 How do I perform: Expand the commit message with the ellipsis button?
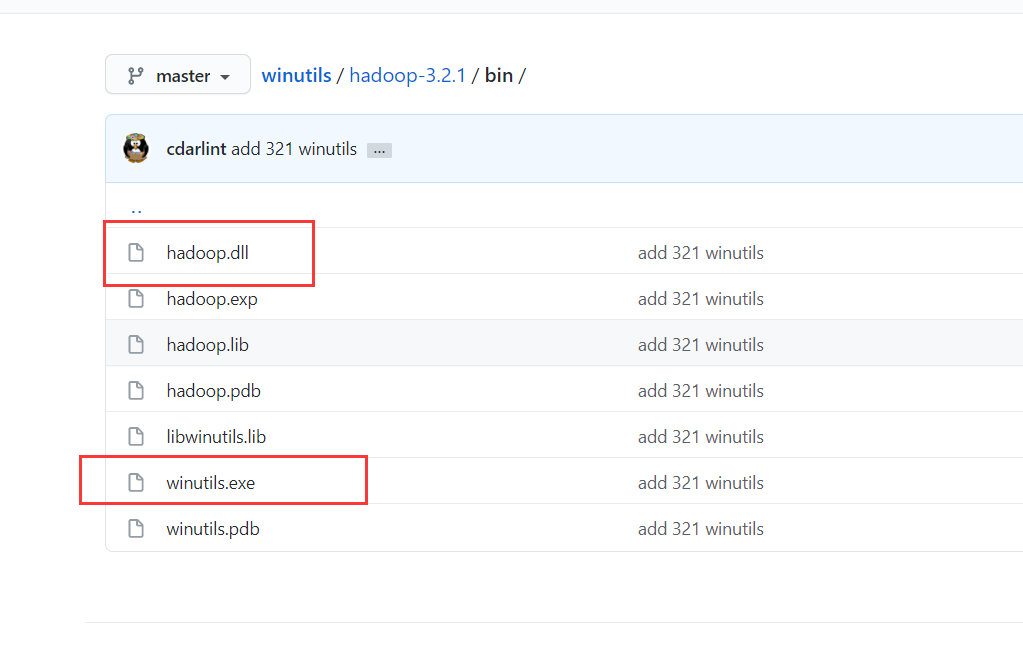coord(378,149)
